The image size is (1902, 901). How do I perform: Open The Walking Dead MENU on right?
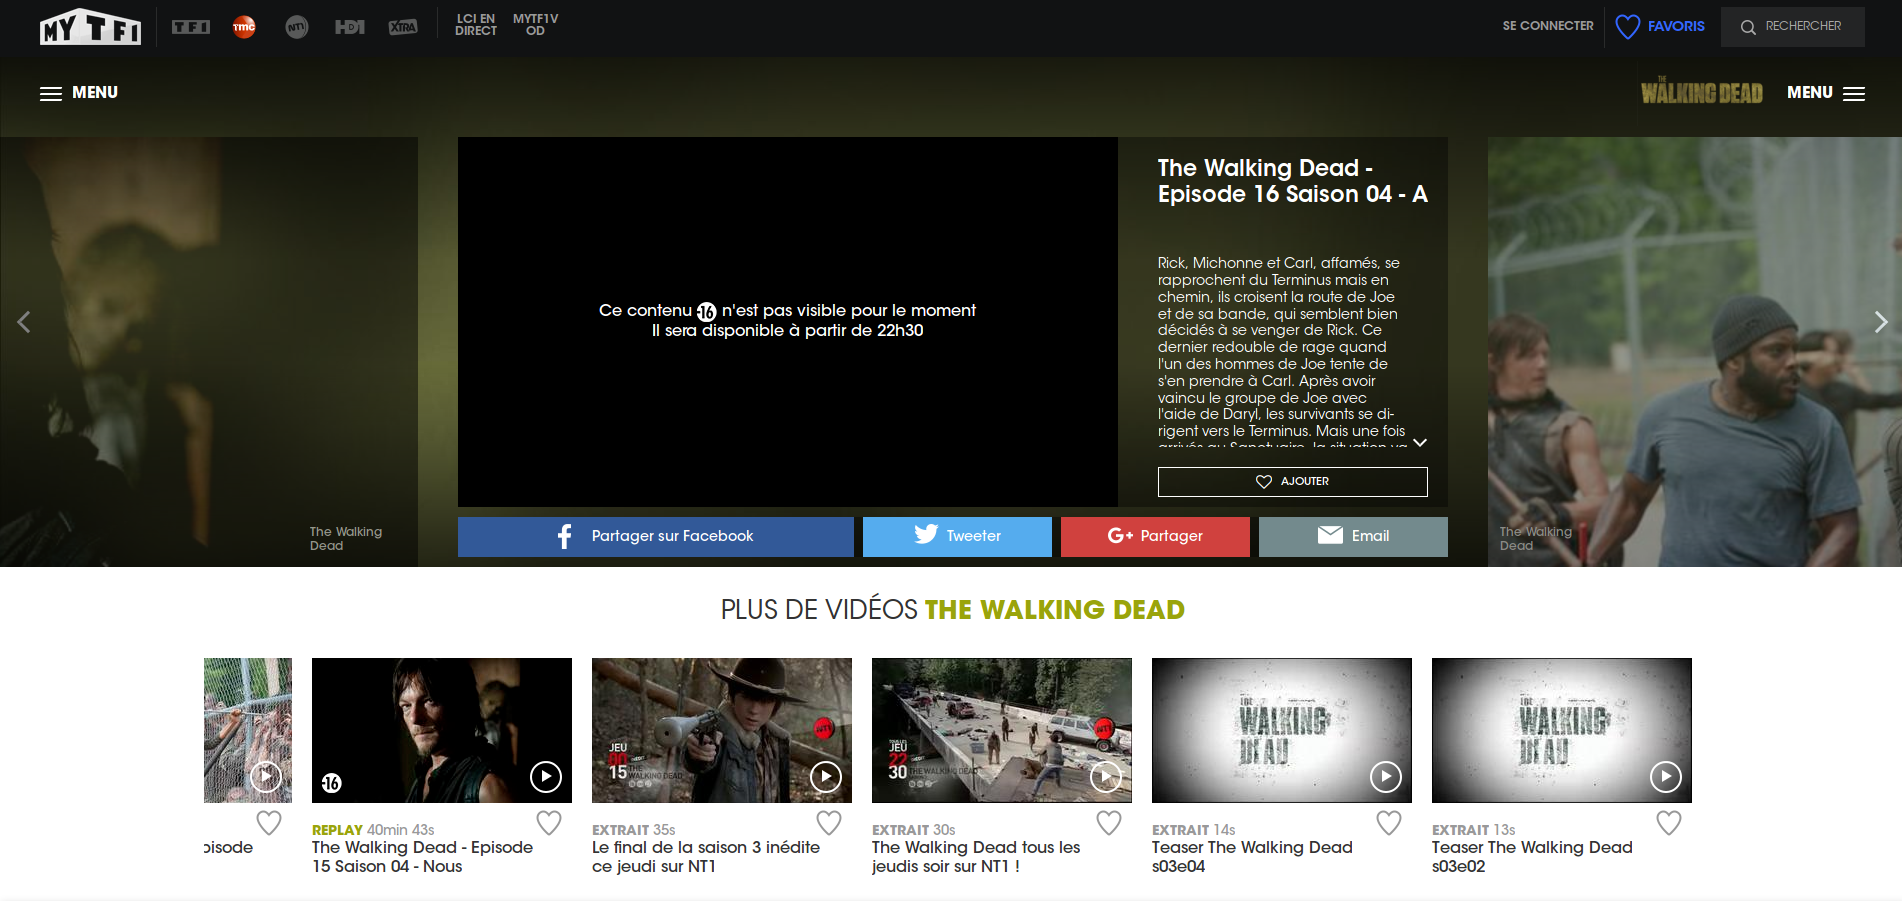[x=1825, y=93]
